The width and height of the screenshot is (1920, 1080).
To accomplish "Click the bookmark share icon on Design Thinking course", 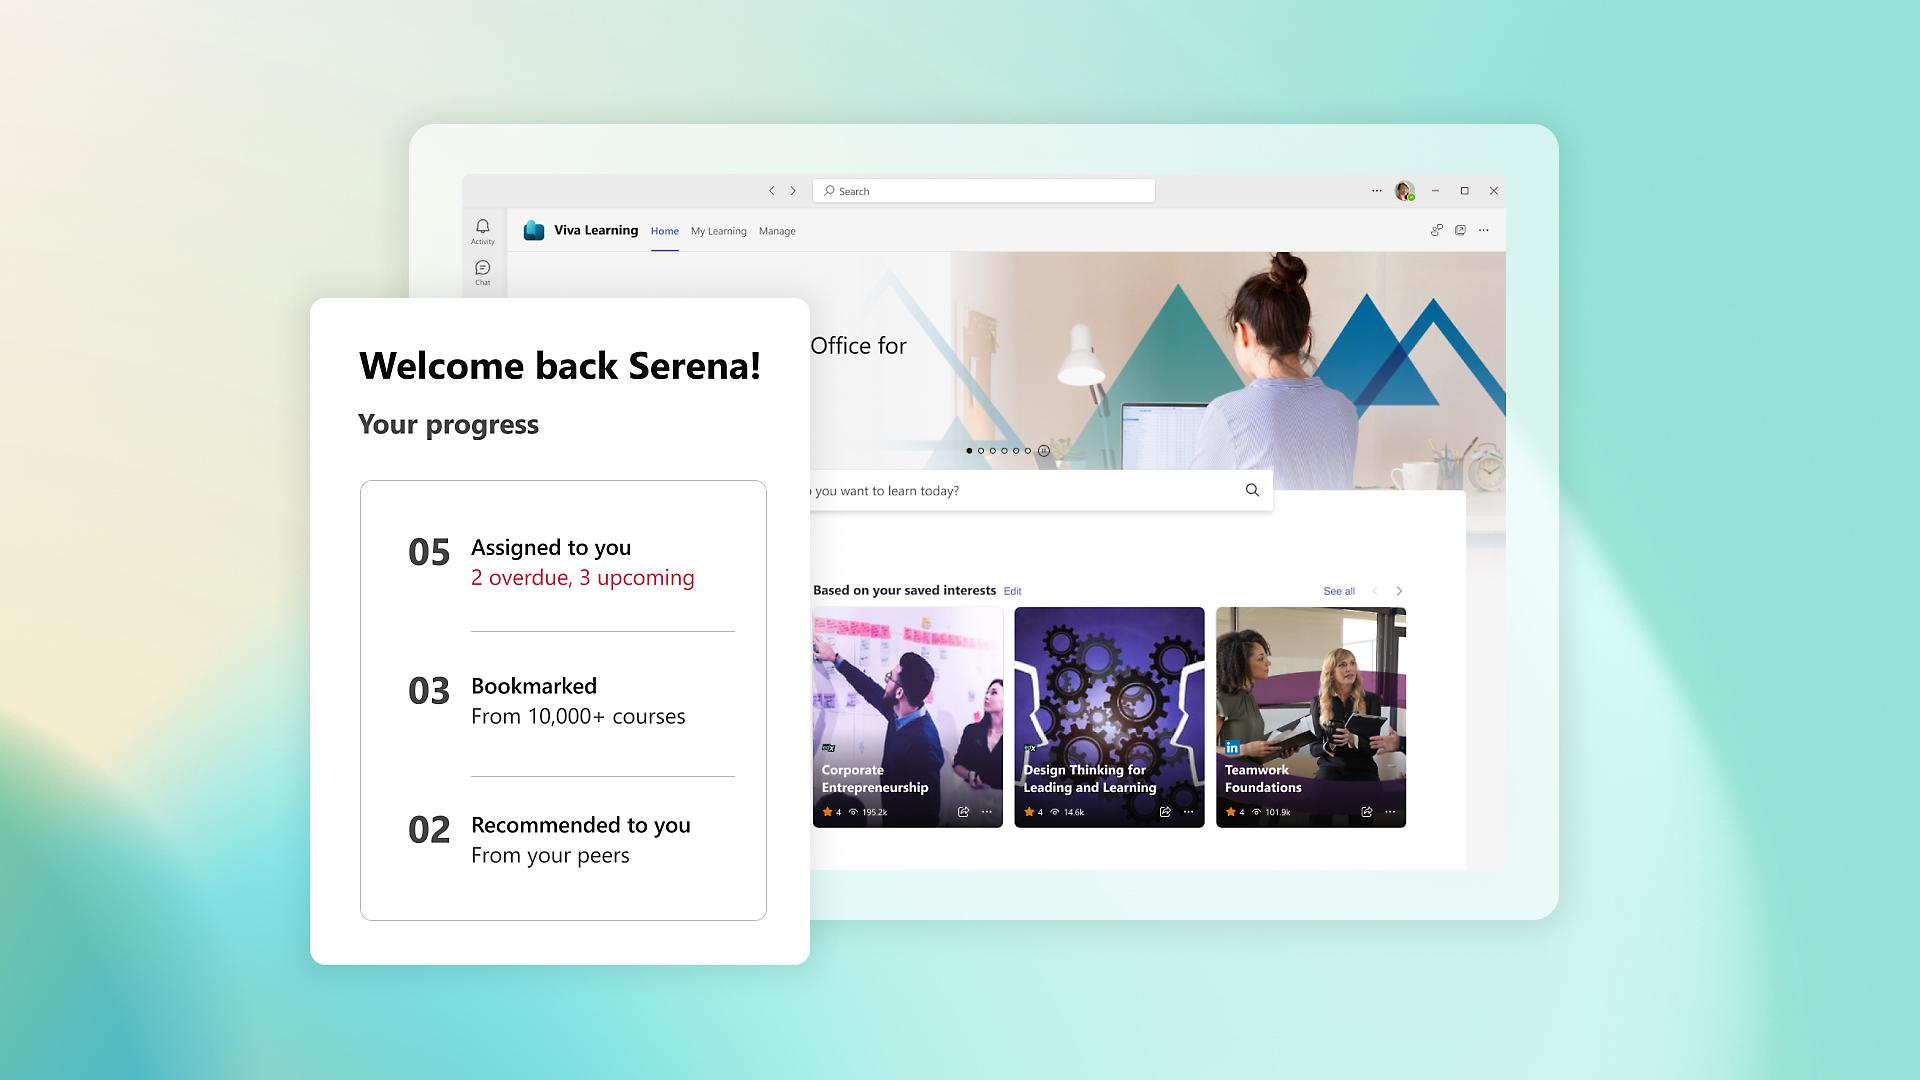I will click(x=1162, y=811).
